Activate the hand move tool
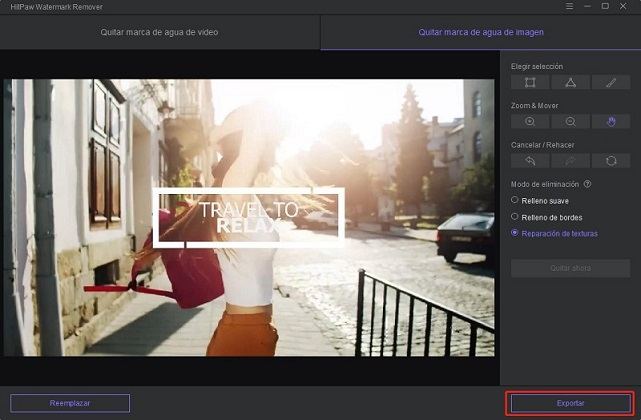The width and height of the screenshot is (641, 420). click(611, 121)
